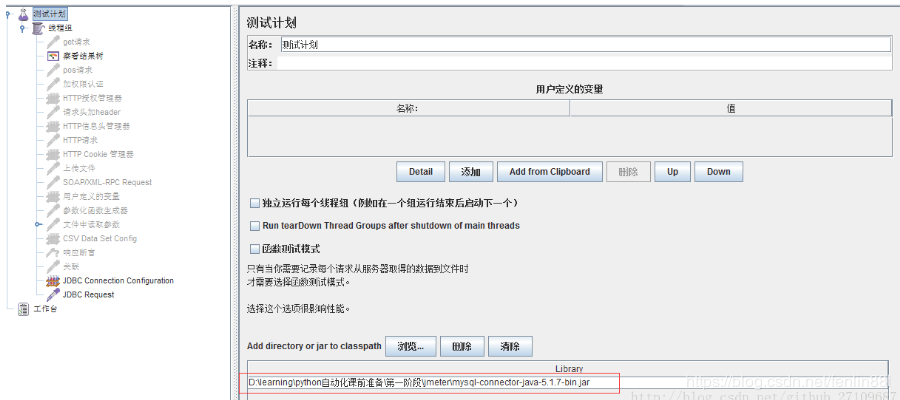Click the 线程组 thread spool icon
This screenshot has width=900, height=400.
38,28
